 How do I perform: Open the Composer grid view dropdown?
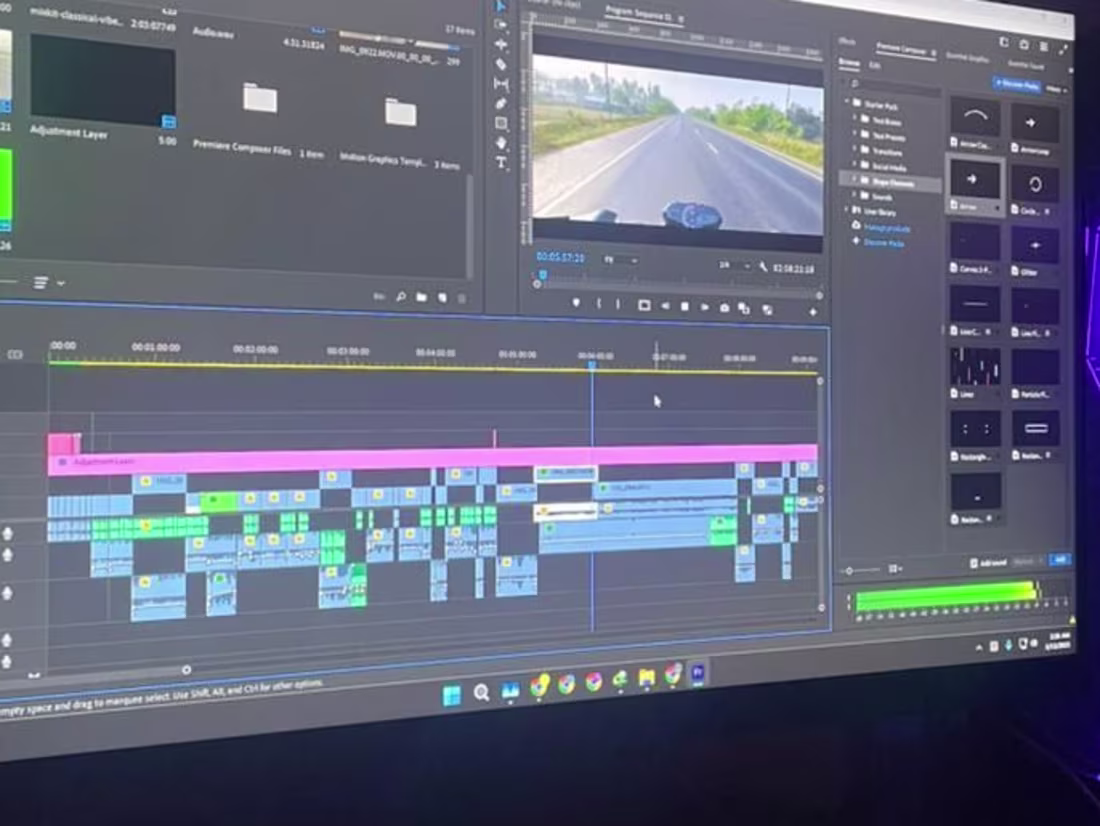tap(895, 568)
